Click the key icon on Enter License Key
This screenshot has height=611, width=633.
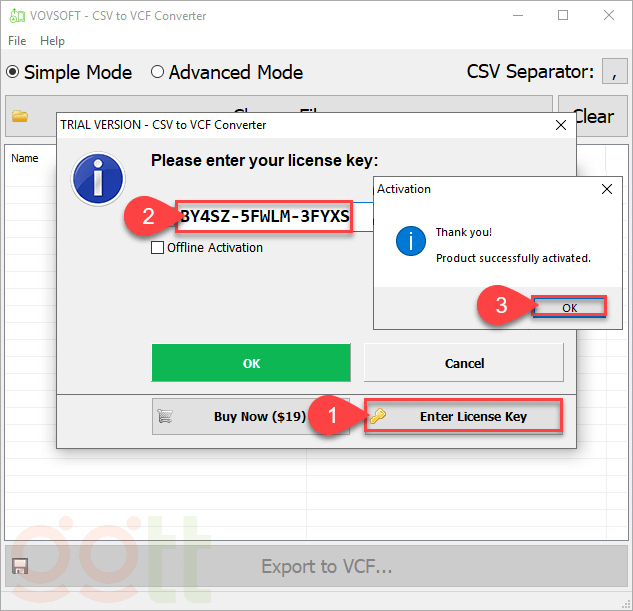[x=377, y=416]
